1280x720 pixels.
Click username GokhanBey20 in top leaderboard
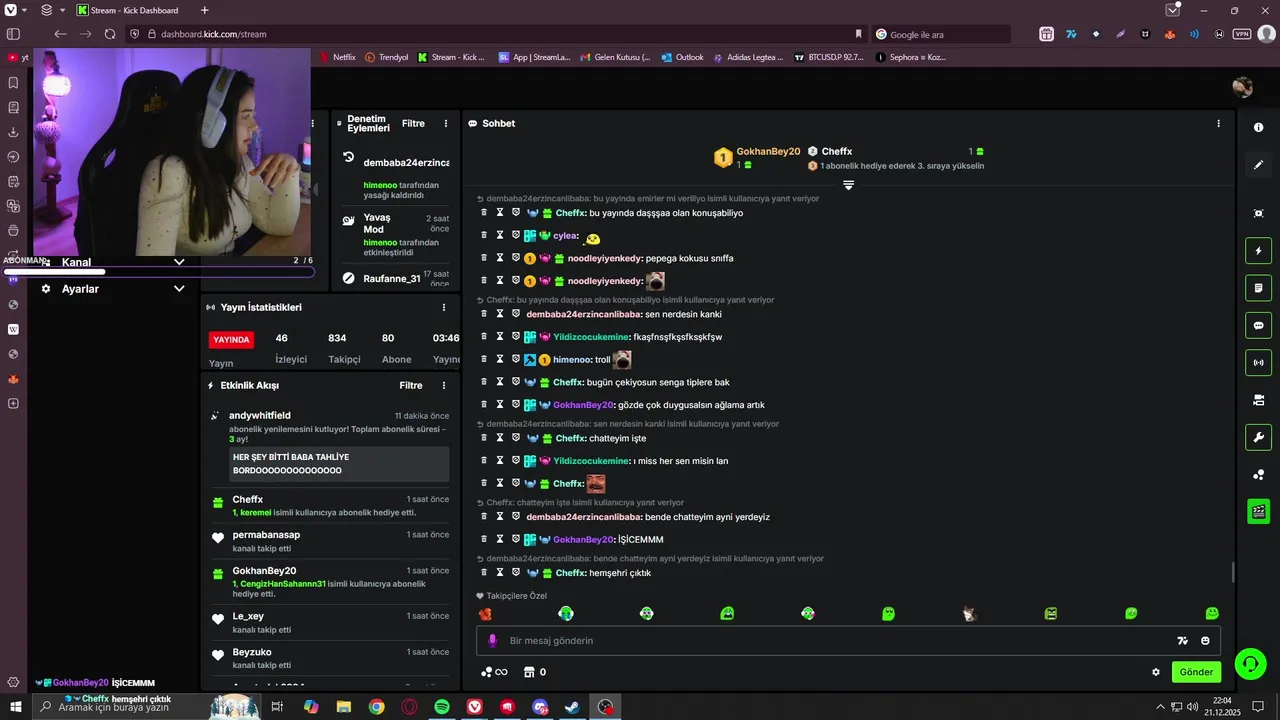[x=768, y=152]
